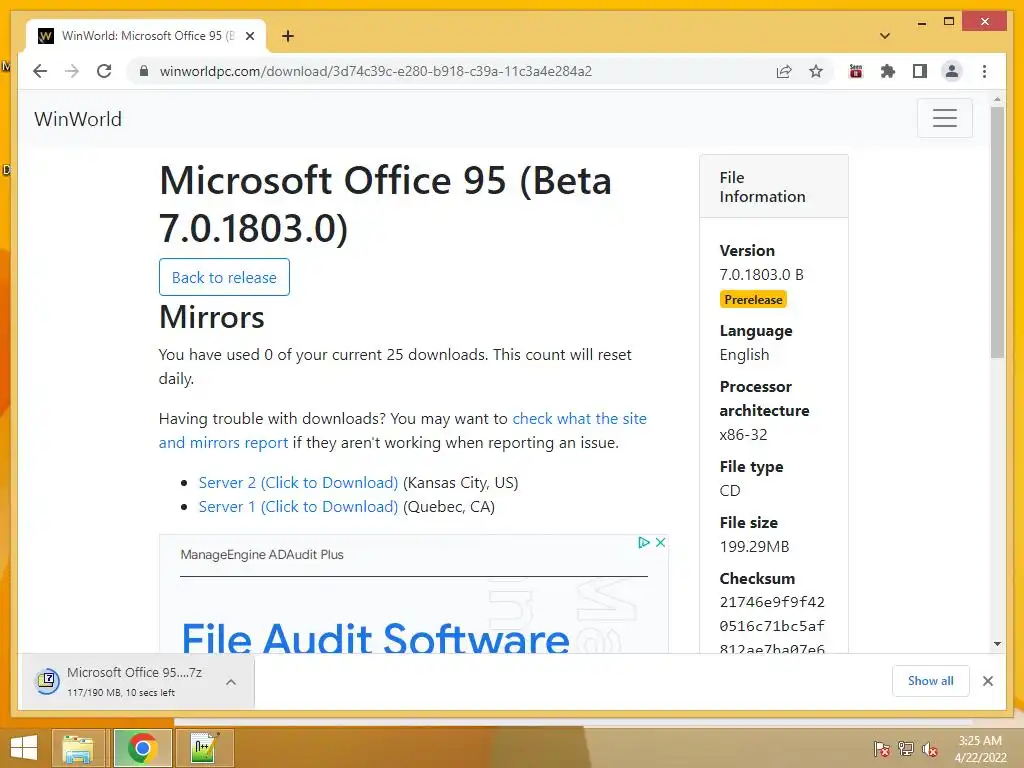Toggle the Chrome side panel
Viewport: 1024px width, 768px height.
(920, 71)
